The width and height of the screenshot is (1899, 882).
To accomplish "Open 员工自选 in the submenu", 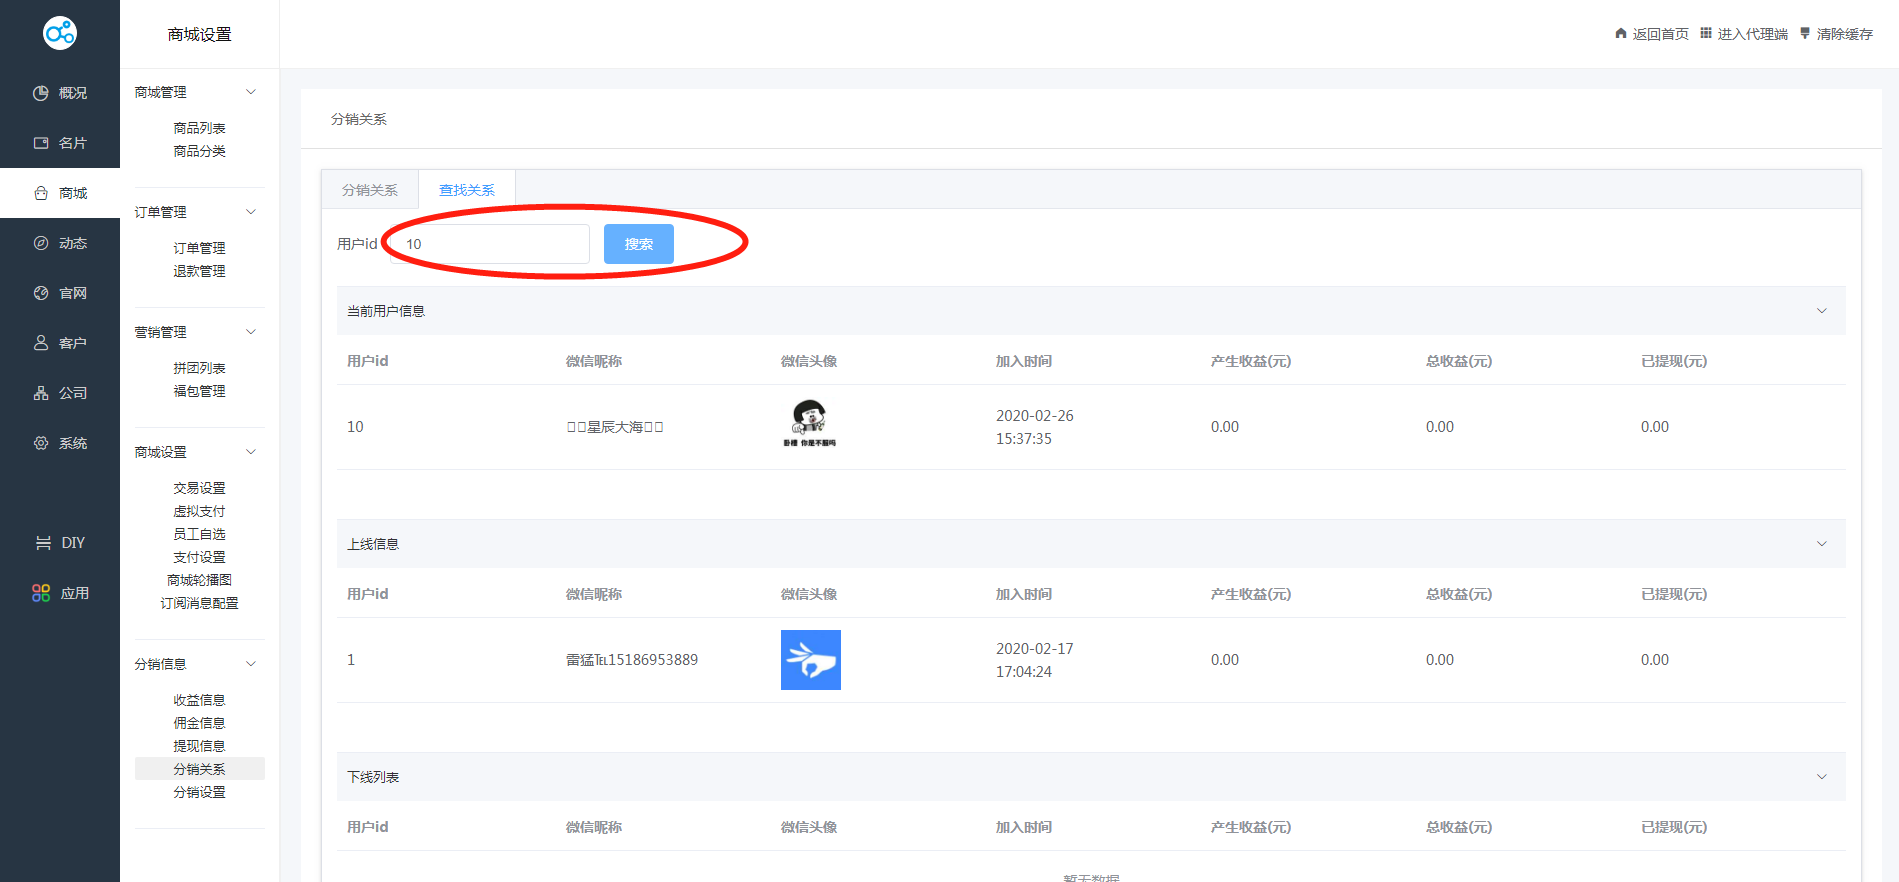I will (x=199, y=534).
